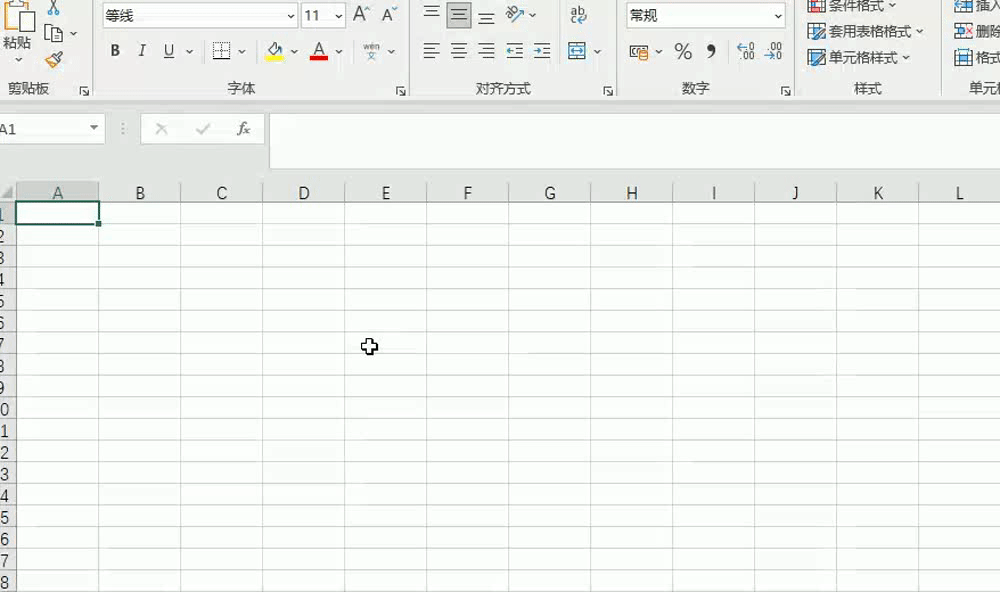Click the Copy icon
Image resolution: width=1000 pixels, height=592 pixels.
tap(54, 33)
